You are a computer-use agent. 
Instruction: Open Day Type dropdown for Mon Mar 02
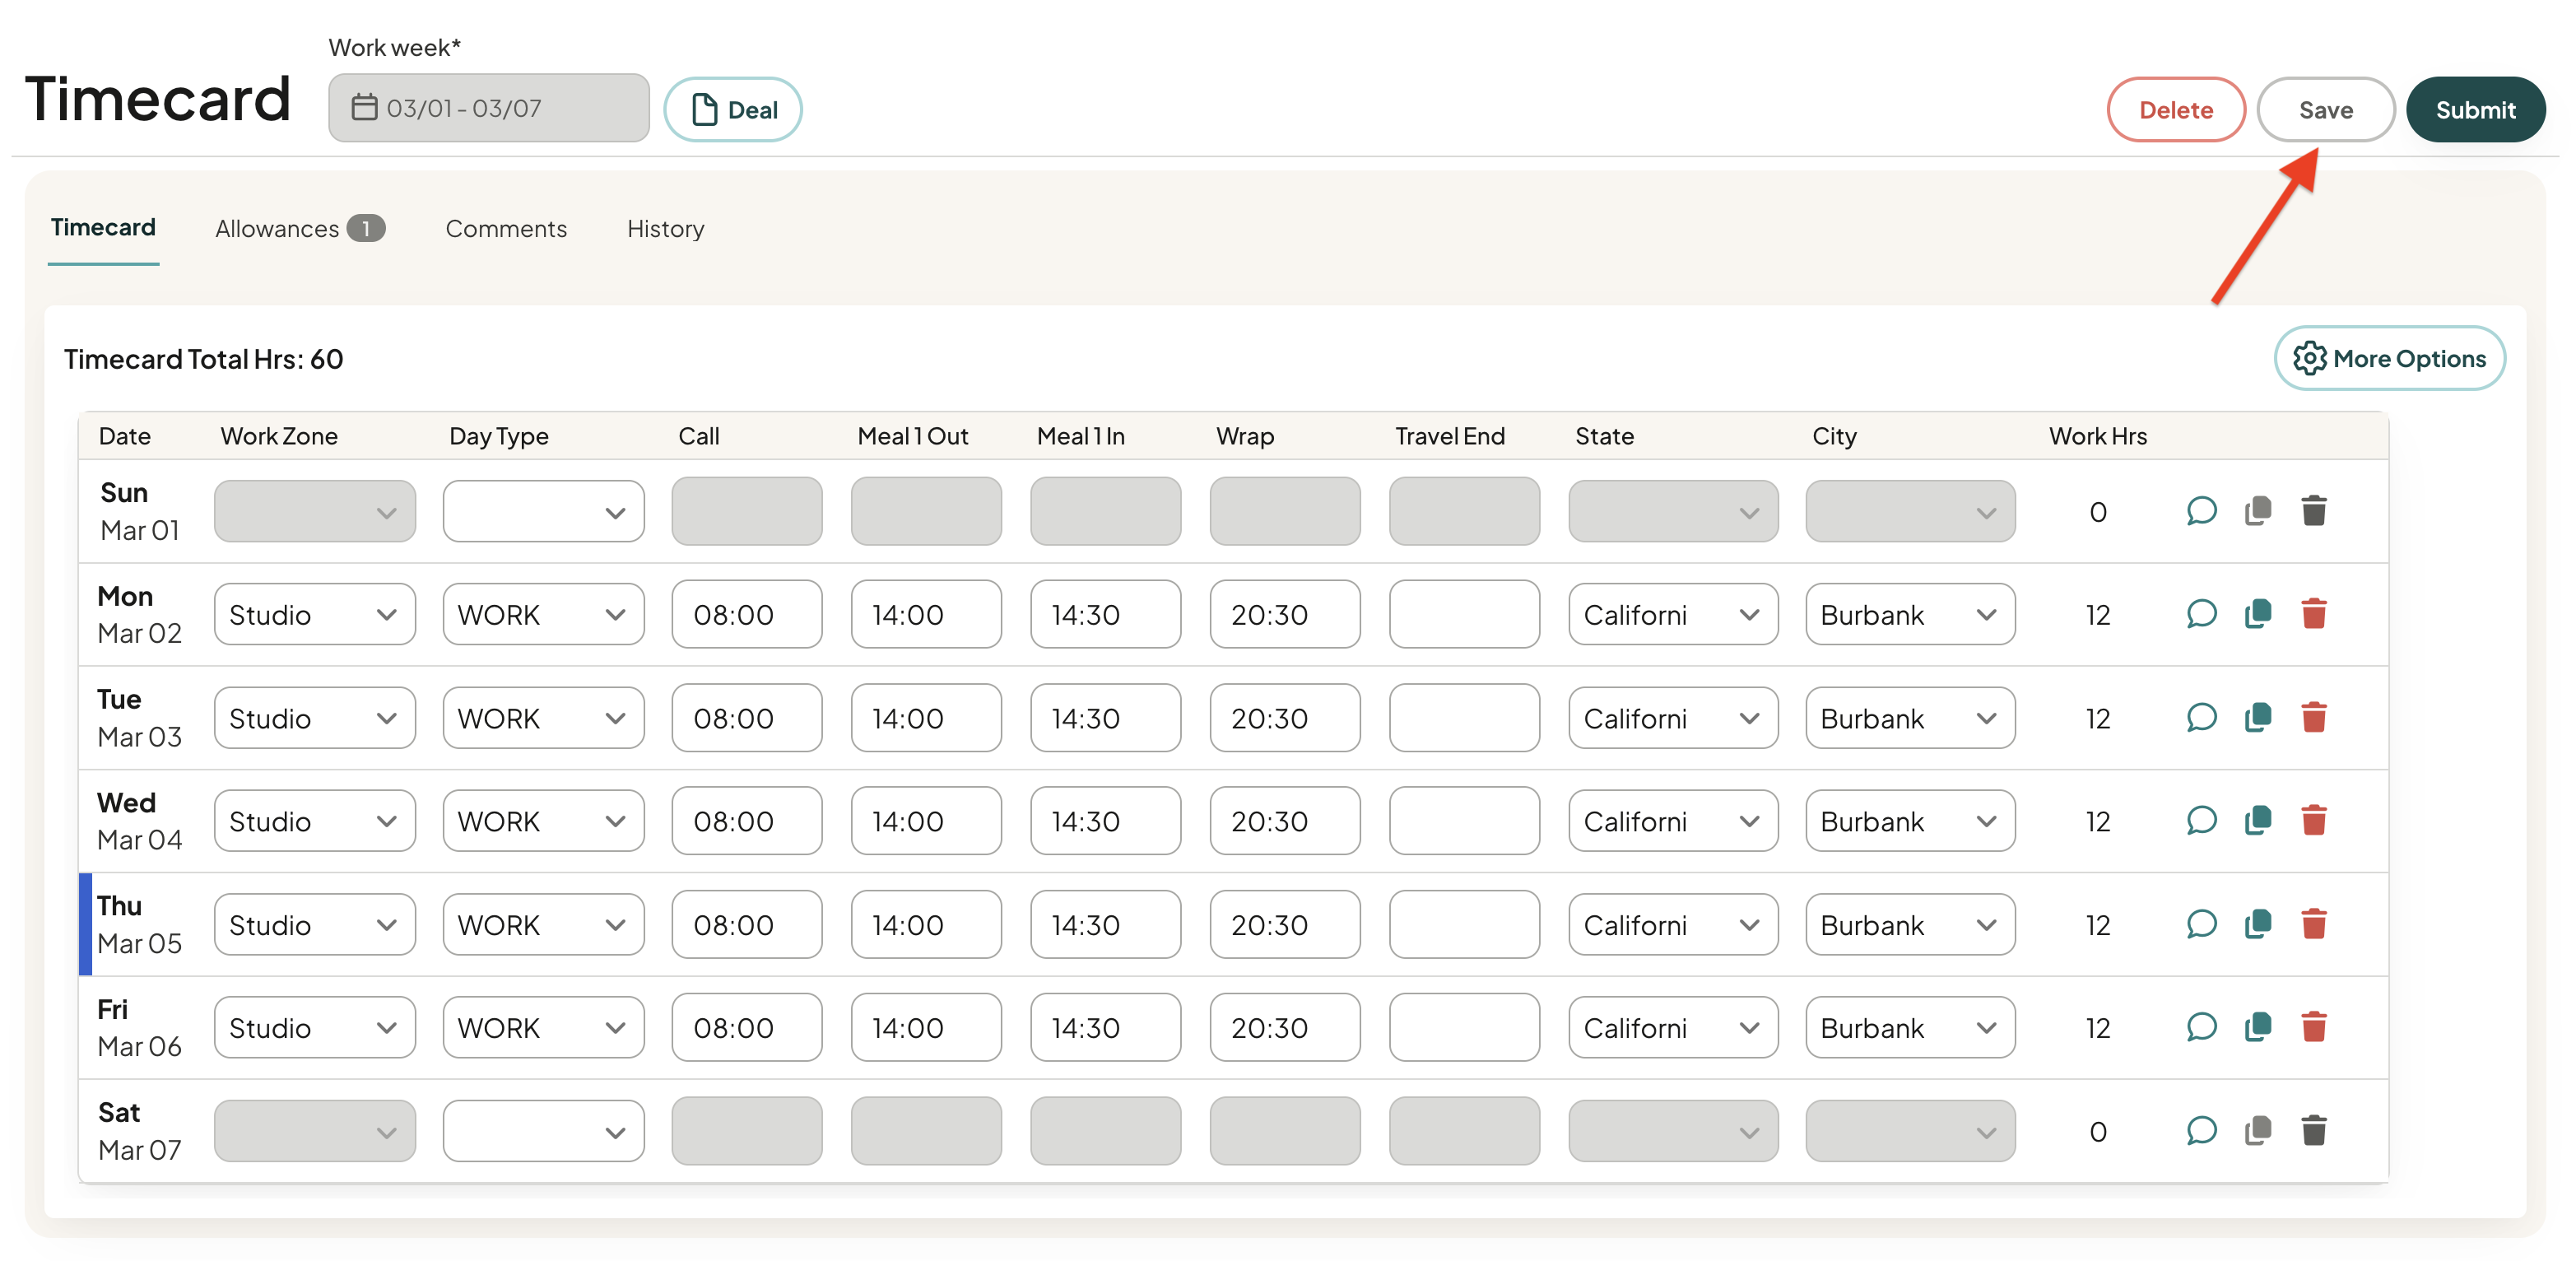pos(543,614)
